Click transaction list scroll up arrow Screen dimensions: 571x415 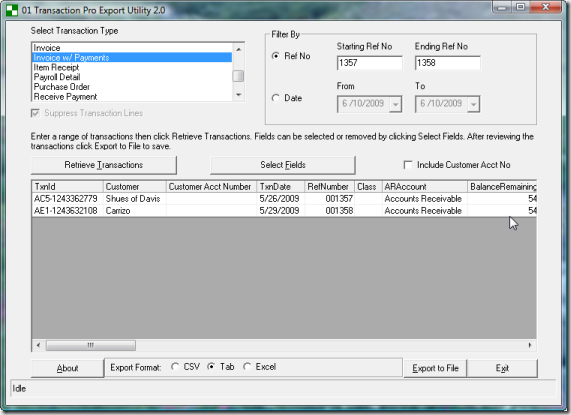239,49
